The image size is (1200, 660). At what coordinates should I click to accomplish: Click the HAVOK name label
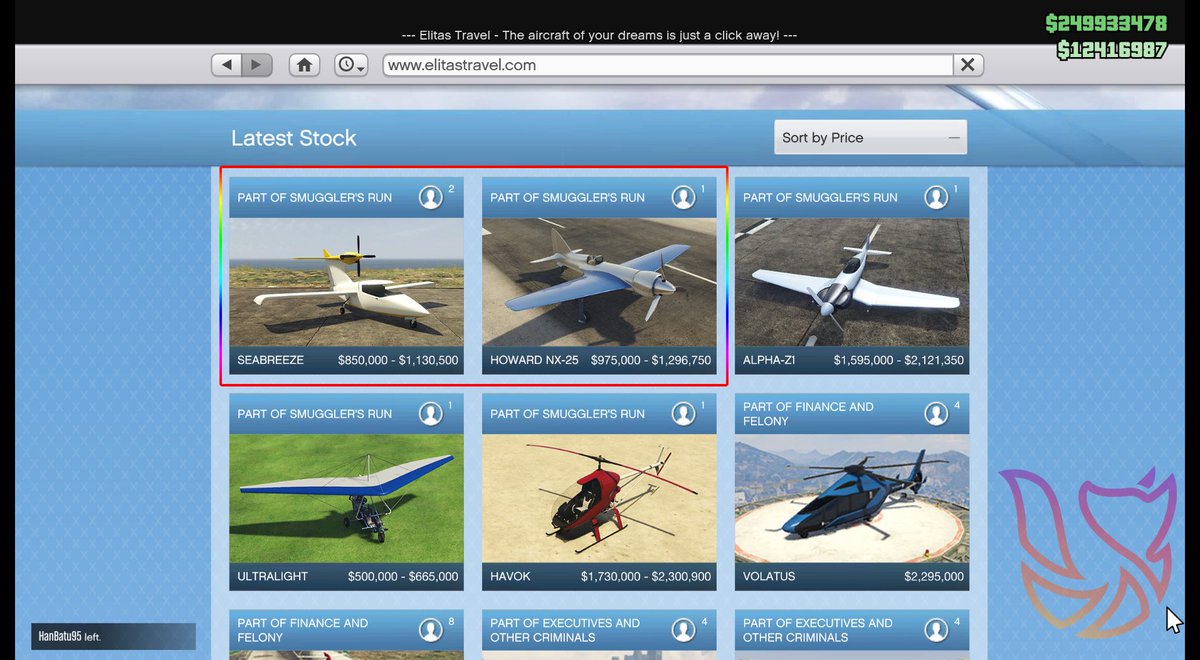(510, 576)
